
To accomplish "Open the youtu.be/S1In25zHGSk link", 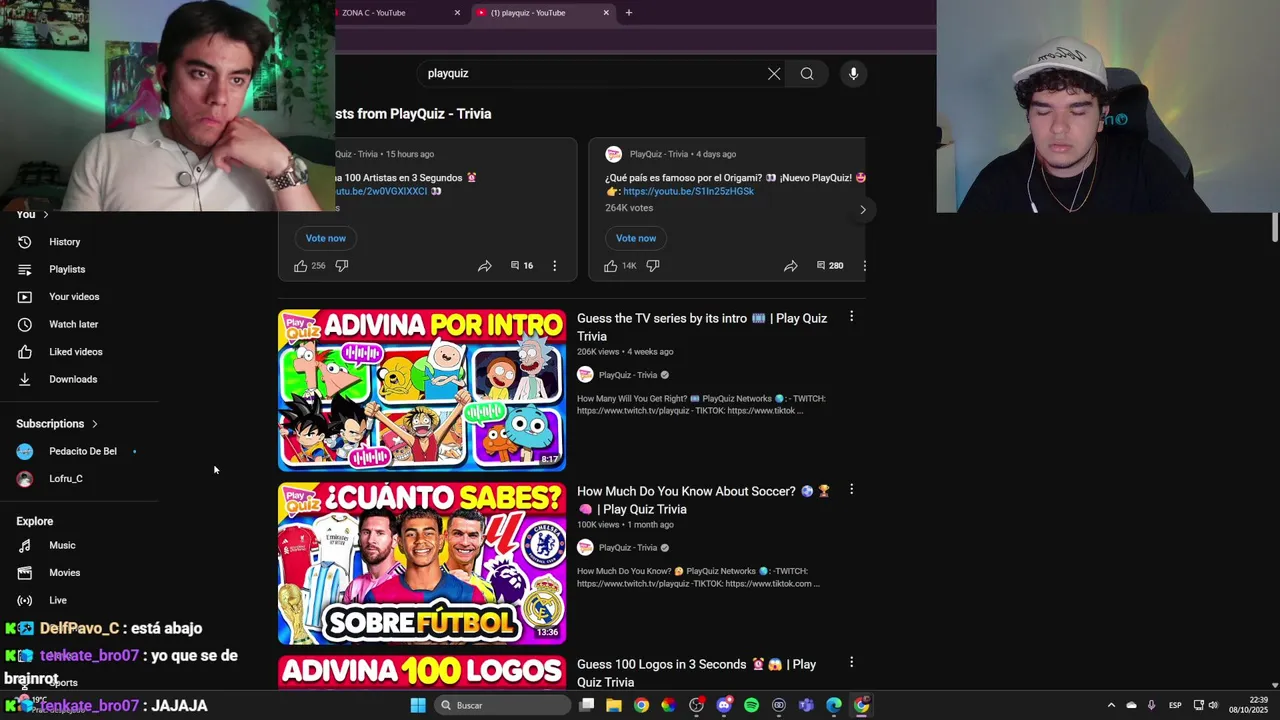I will click(688, 191).
